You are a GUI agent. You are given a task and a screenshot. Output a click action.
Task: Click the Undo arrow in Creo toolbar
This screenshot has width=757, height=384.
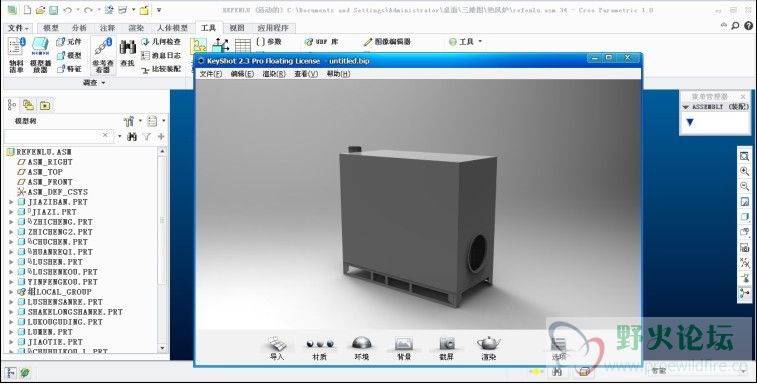(68, 10)
